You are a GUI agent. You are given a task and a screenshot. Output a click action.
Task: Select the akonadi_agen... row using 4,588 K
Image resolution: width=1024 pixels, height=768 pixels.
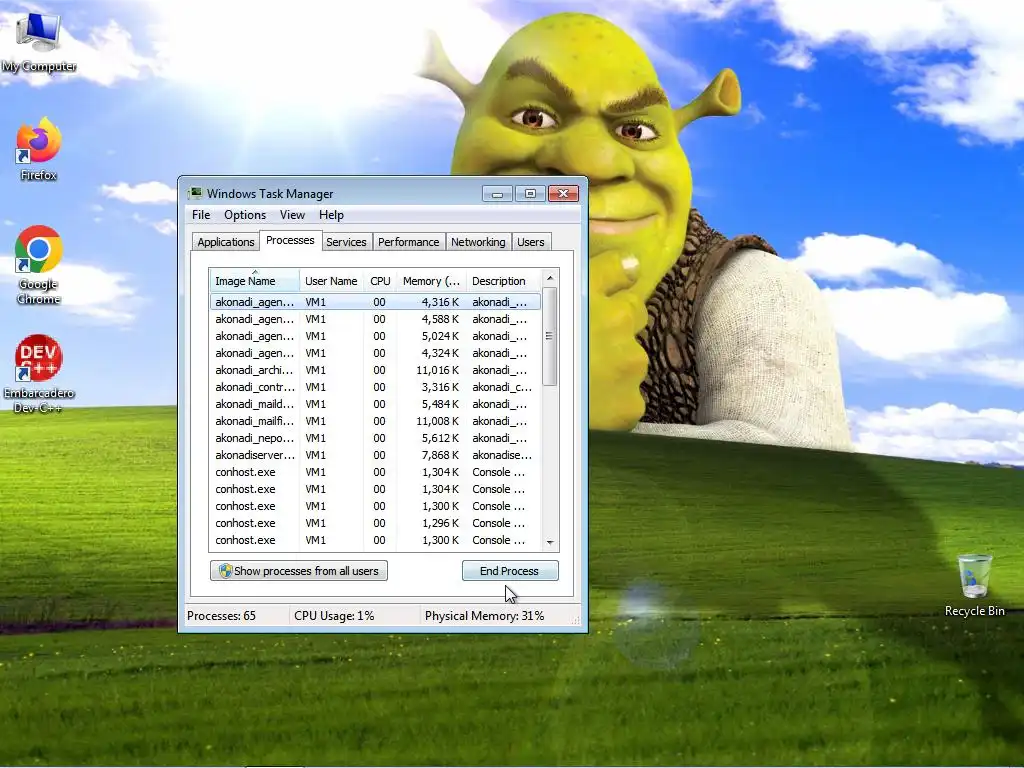tap(376, 319)
